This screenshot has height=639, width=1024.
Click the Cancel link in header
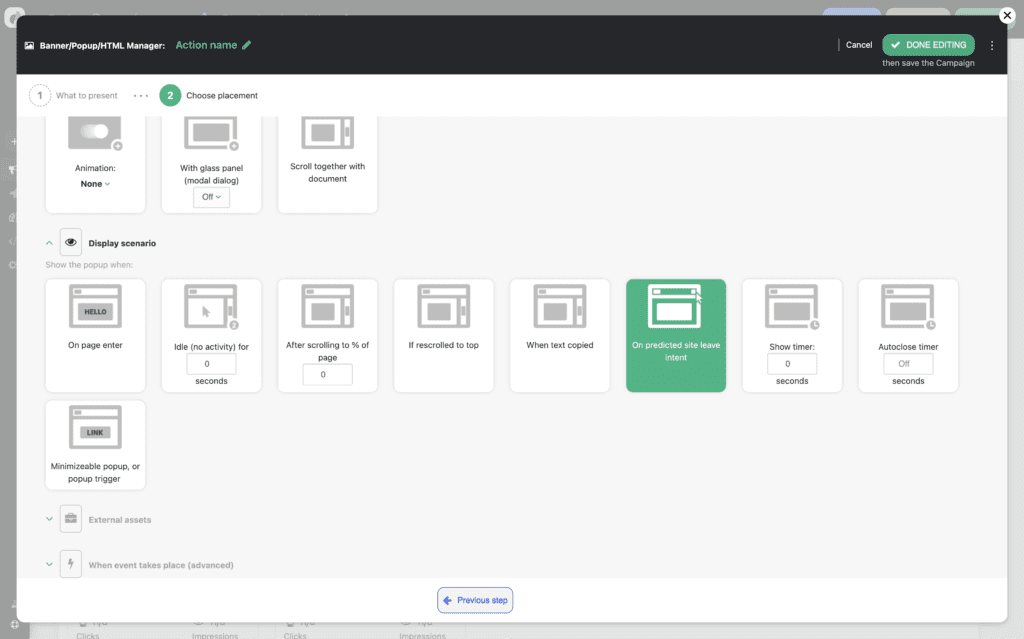pos(858,45)
